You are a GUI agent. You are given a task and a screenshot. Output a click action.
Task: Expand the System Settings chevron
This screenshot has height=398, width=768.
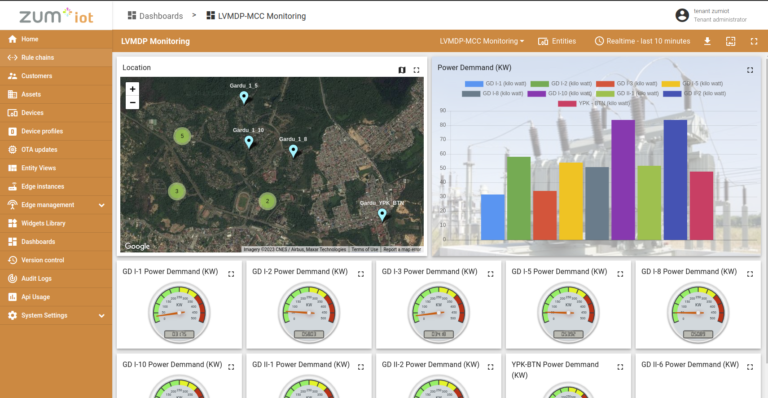tap(101, 316)
